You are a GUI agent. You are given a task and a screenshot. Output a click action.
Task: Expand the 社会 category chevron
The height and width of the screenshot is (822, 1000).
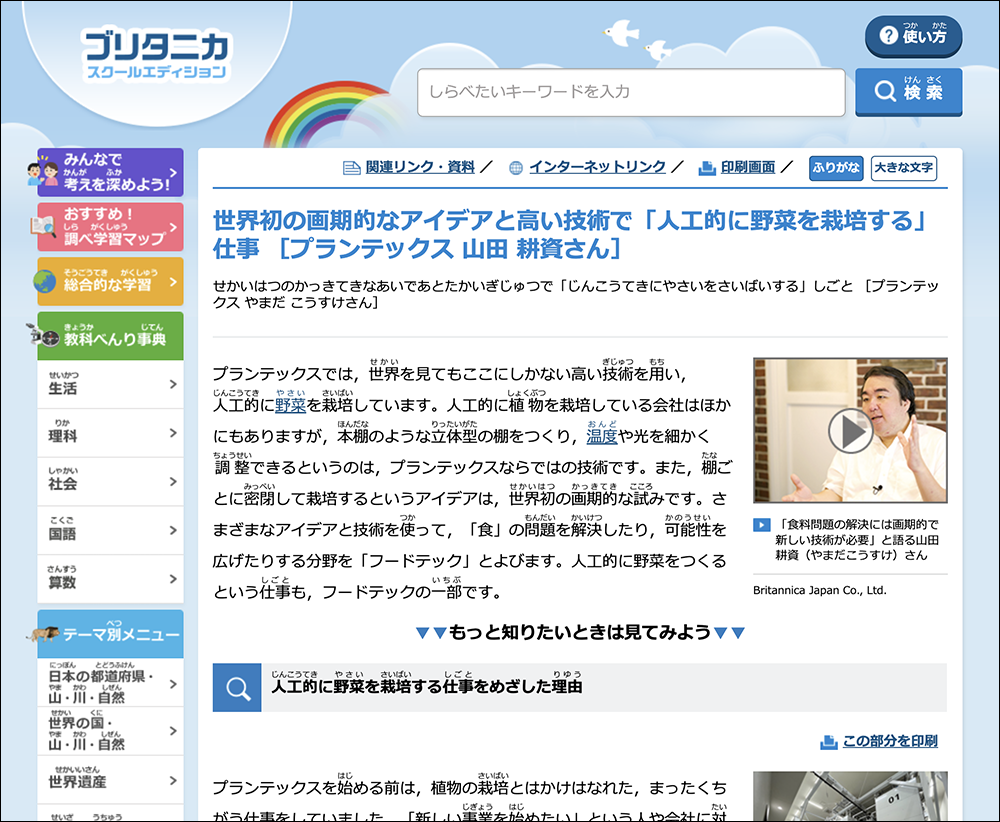173,481
